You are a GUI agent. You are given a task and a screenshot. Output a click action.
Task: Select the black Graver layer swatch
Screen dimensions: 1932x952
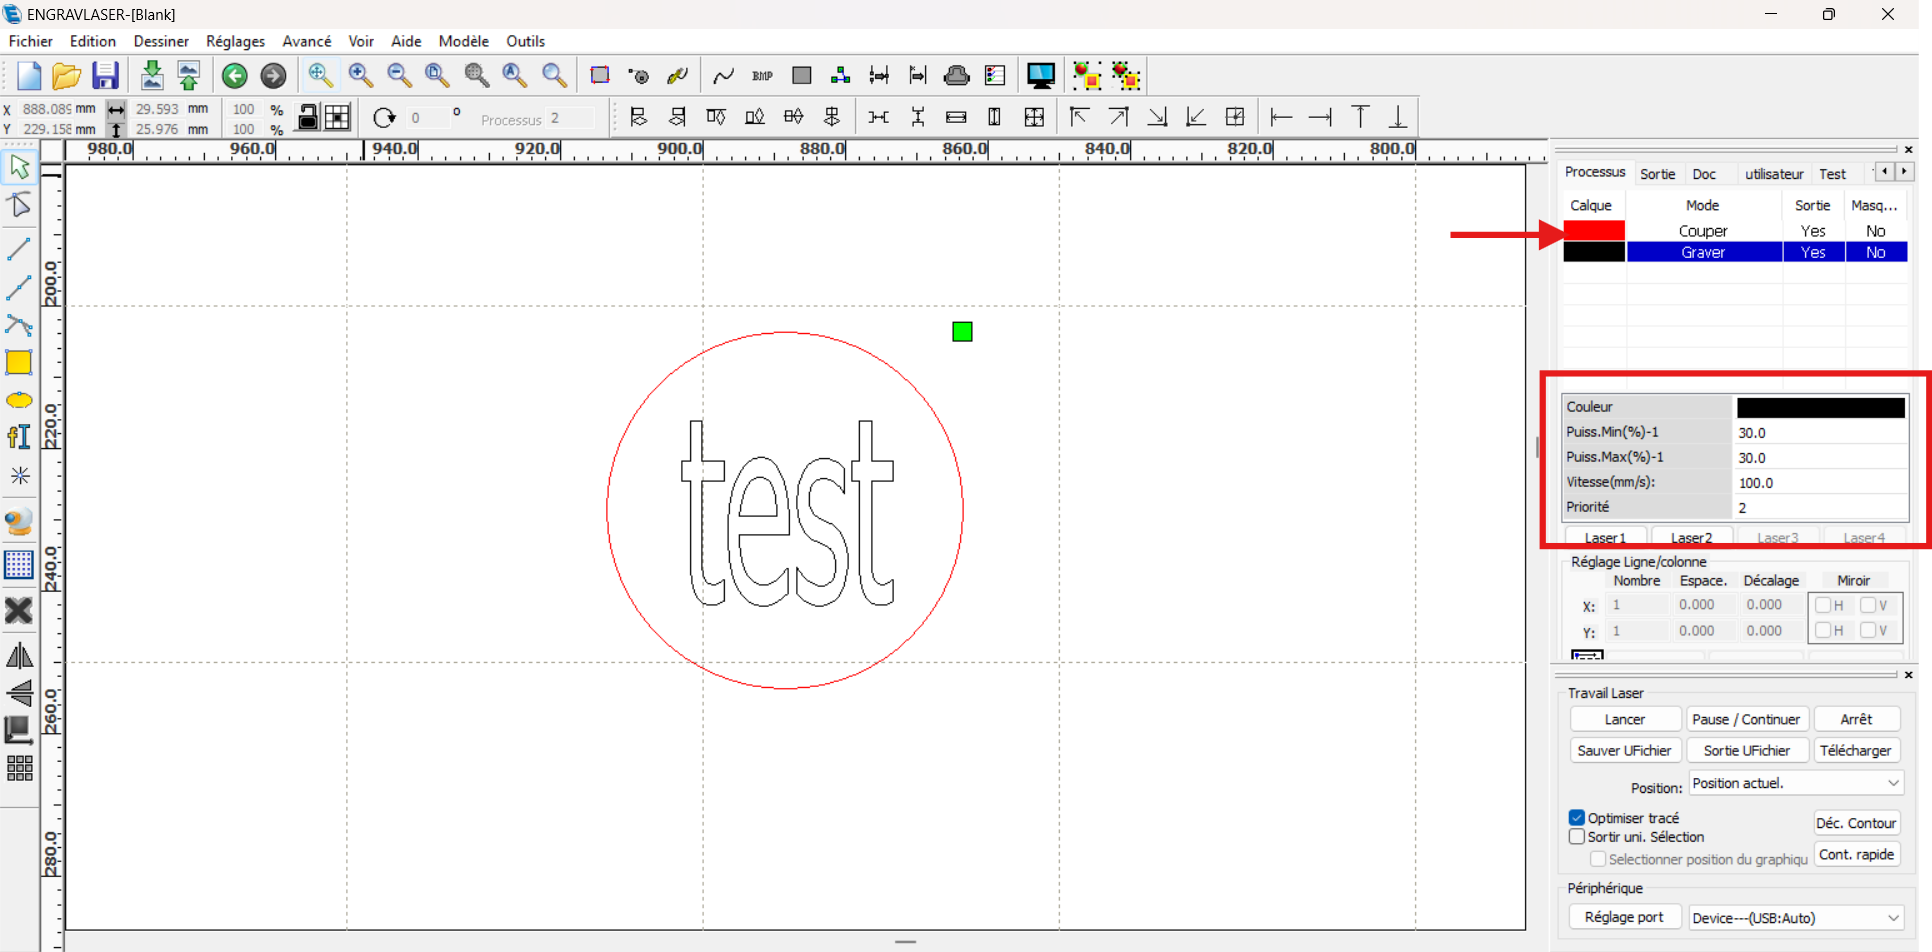(x=1594, y=252)
